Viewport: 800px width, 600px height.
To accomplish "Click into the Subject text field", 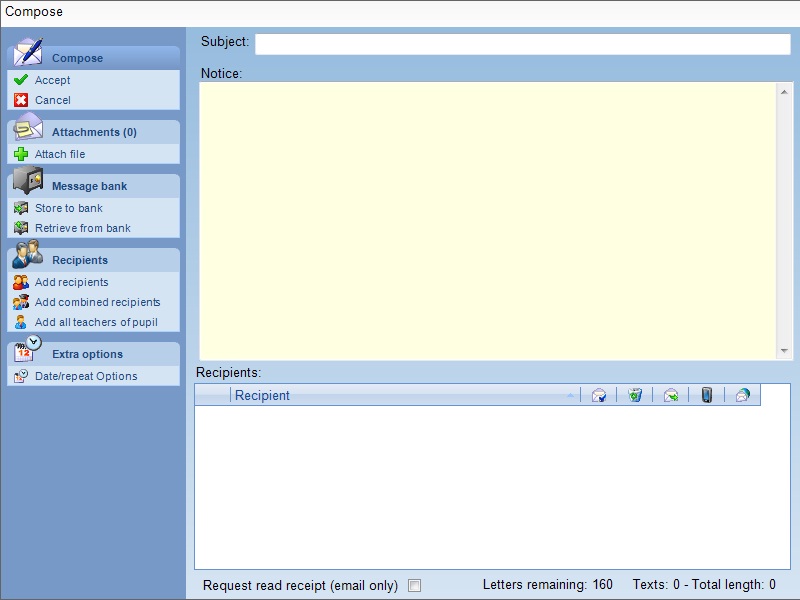I will tap(522, 44).
